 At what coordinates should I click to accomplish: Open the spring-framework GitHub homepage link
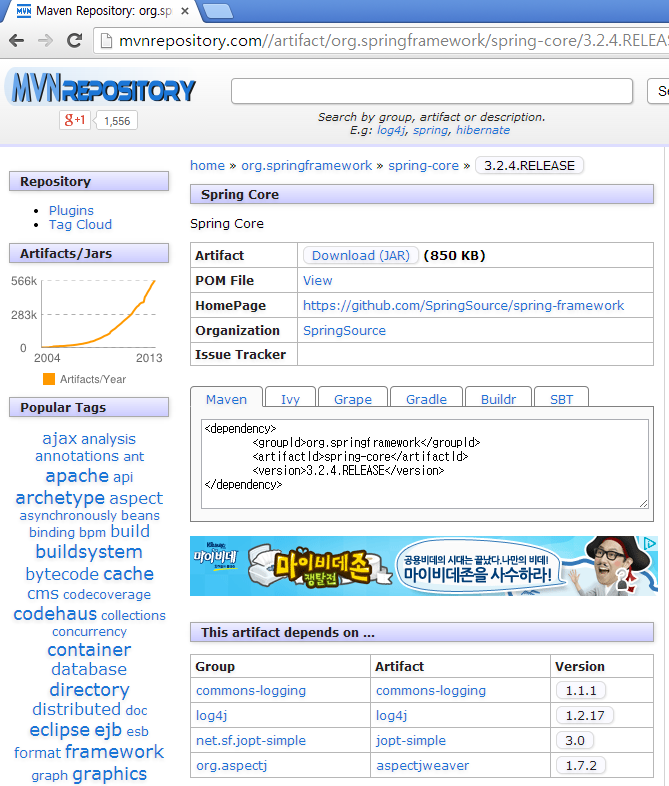463,305
